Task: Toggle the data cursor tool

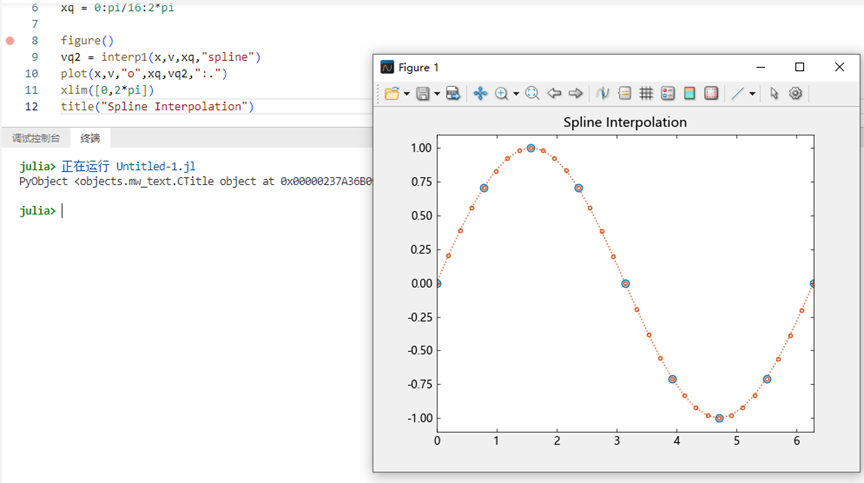Action: [x=603, y=94]
